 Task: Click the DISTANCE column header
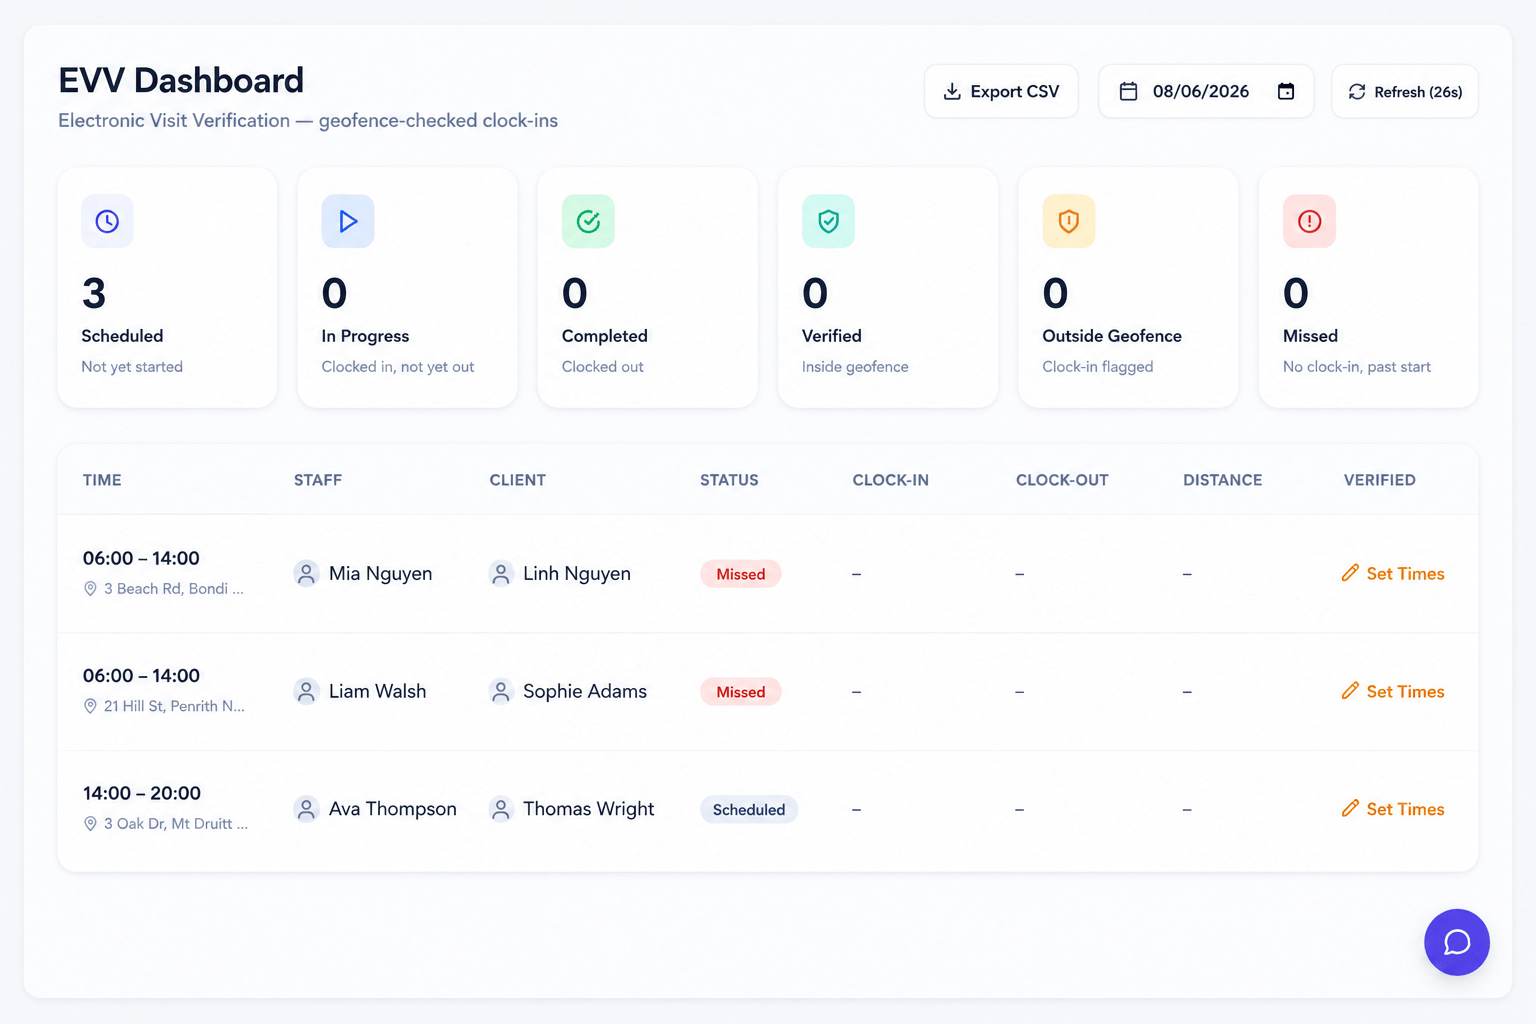(x=1223, y=480)
